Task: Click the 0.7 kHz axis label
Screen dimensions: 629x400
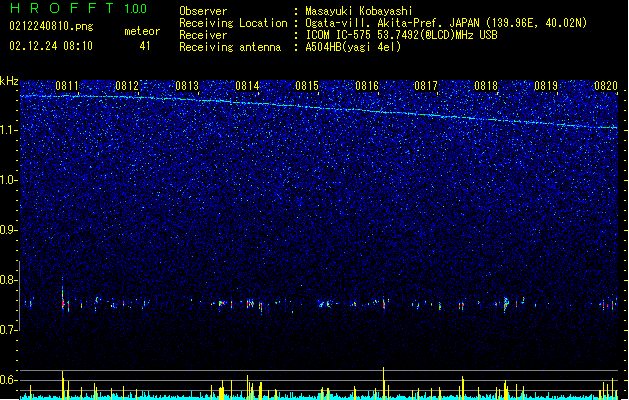Action: pos(9,330)
